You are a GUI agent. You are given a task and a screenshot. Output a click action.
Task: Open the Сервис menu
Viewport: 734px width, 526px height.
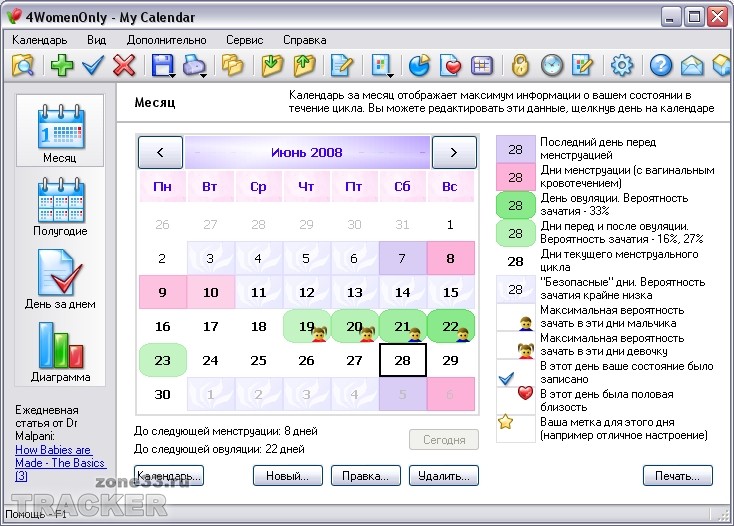coord(244,40)
